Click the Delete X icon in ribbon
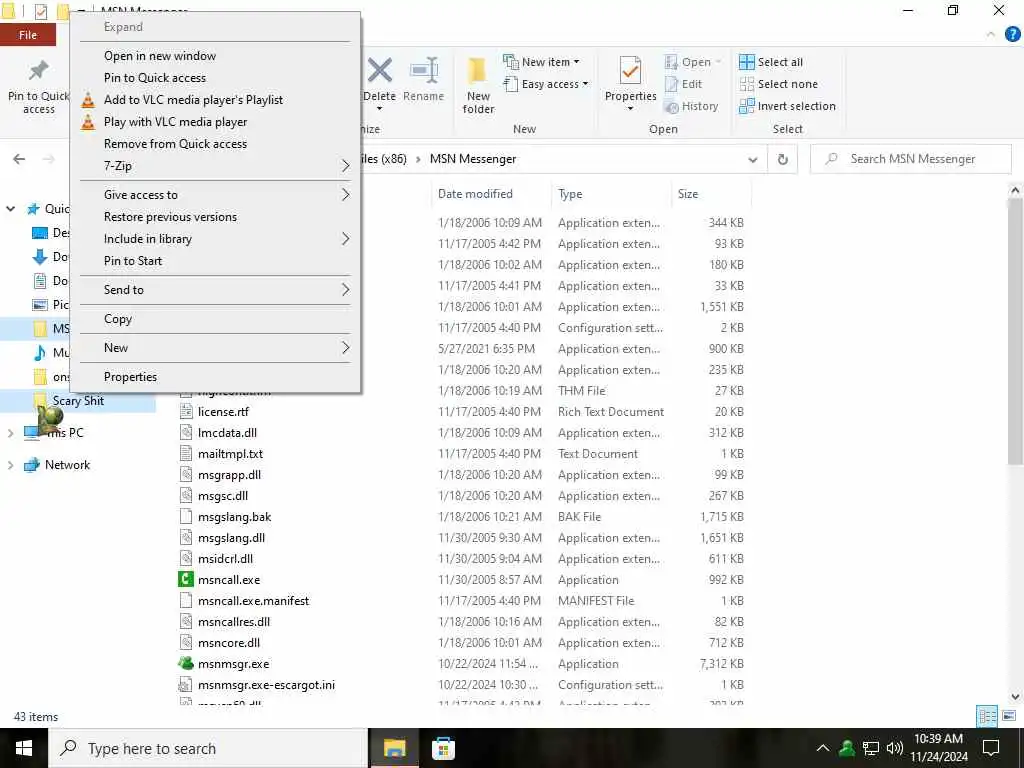The image size is (1024, 768). click(379, 70)
